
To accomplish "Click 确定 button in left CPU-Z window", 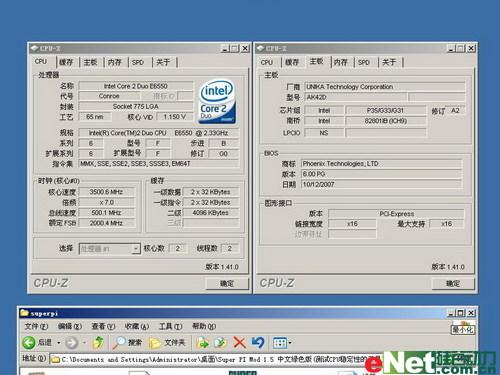I will [x=227, y=283].
